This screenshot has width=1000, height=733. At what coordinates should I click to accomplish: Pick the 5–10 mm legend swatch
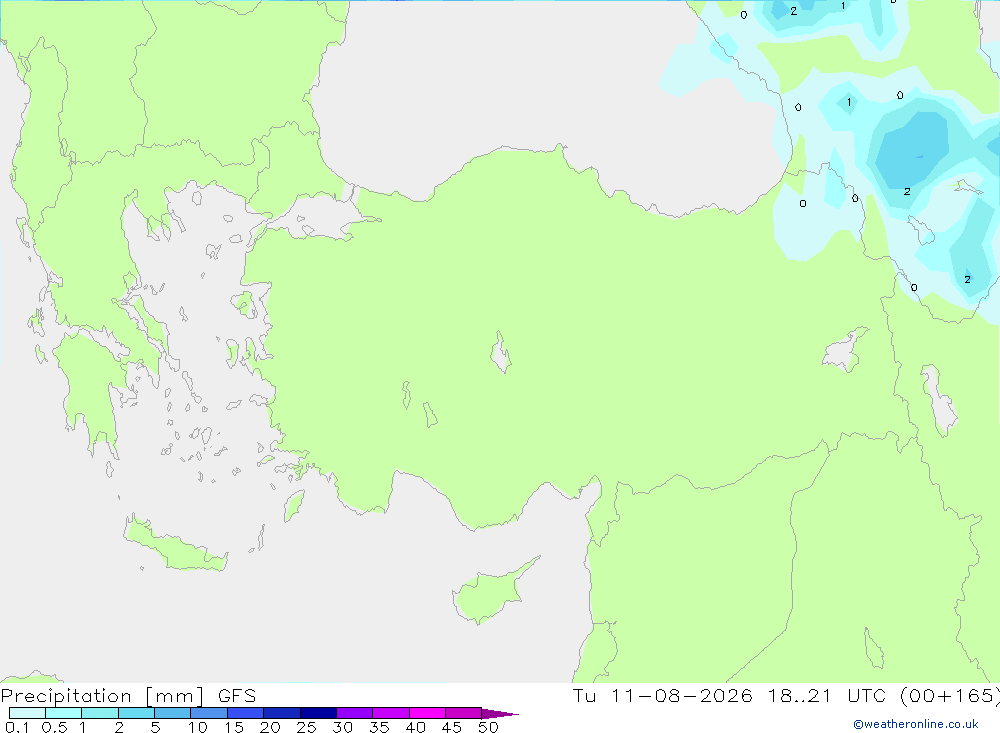coord(173,713)
